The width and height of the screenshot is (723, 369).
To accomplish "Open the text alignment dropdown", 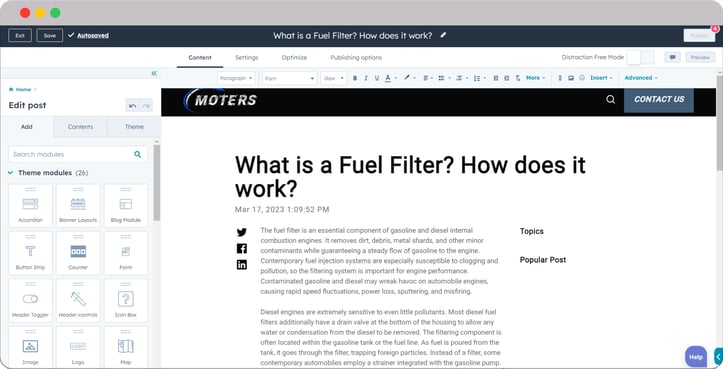I will (428, 78).
